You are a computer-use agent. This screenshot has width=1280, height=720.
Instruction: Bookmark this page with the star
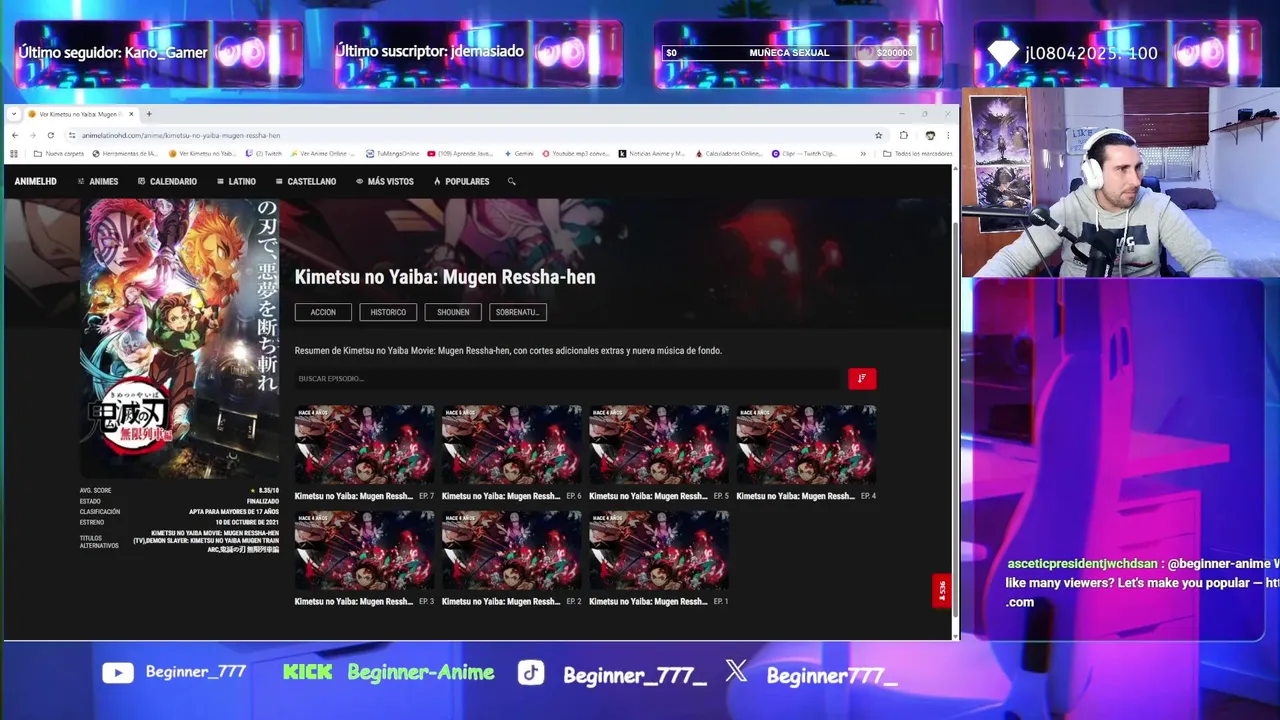[879, 135]
